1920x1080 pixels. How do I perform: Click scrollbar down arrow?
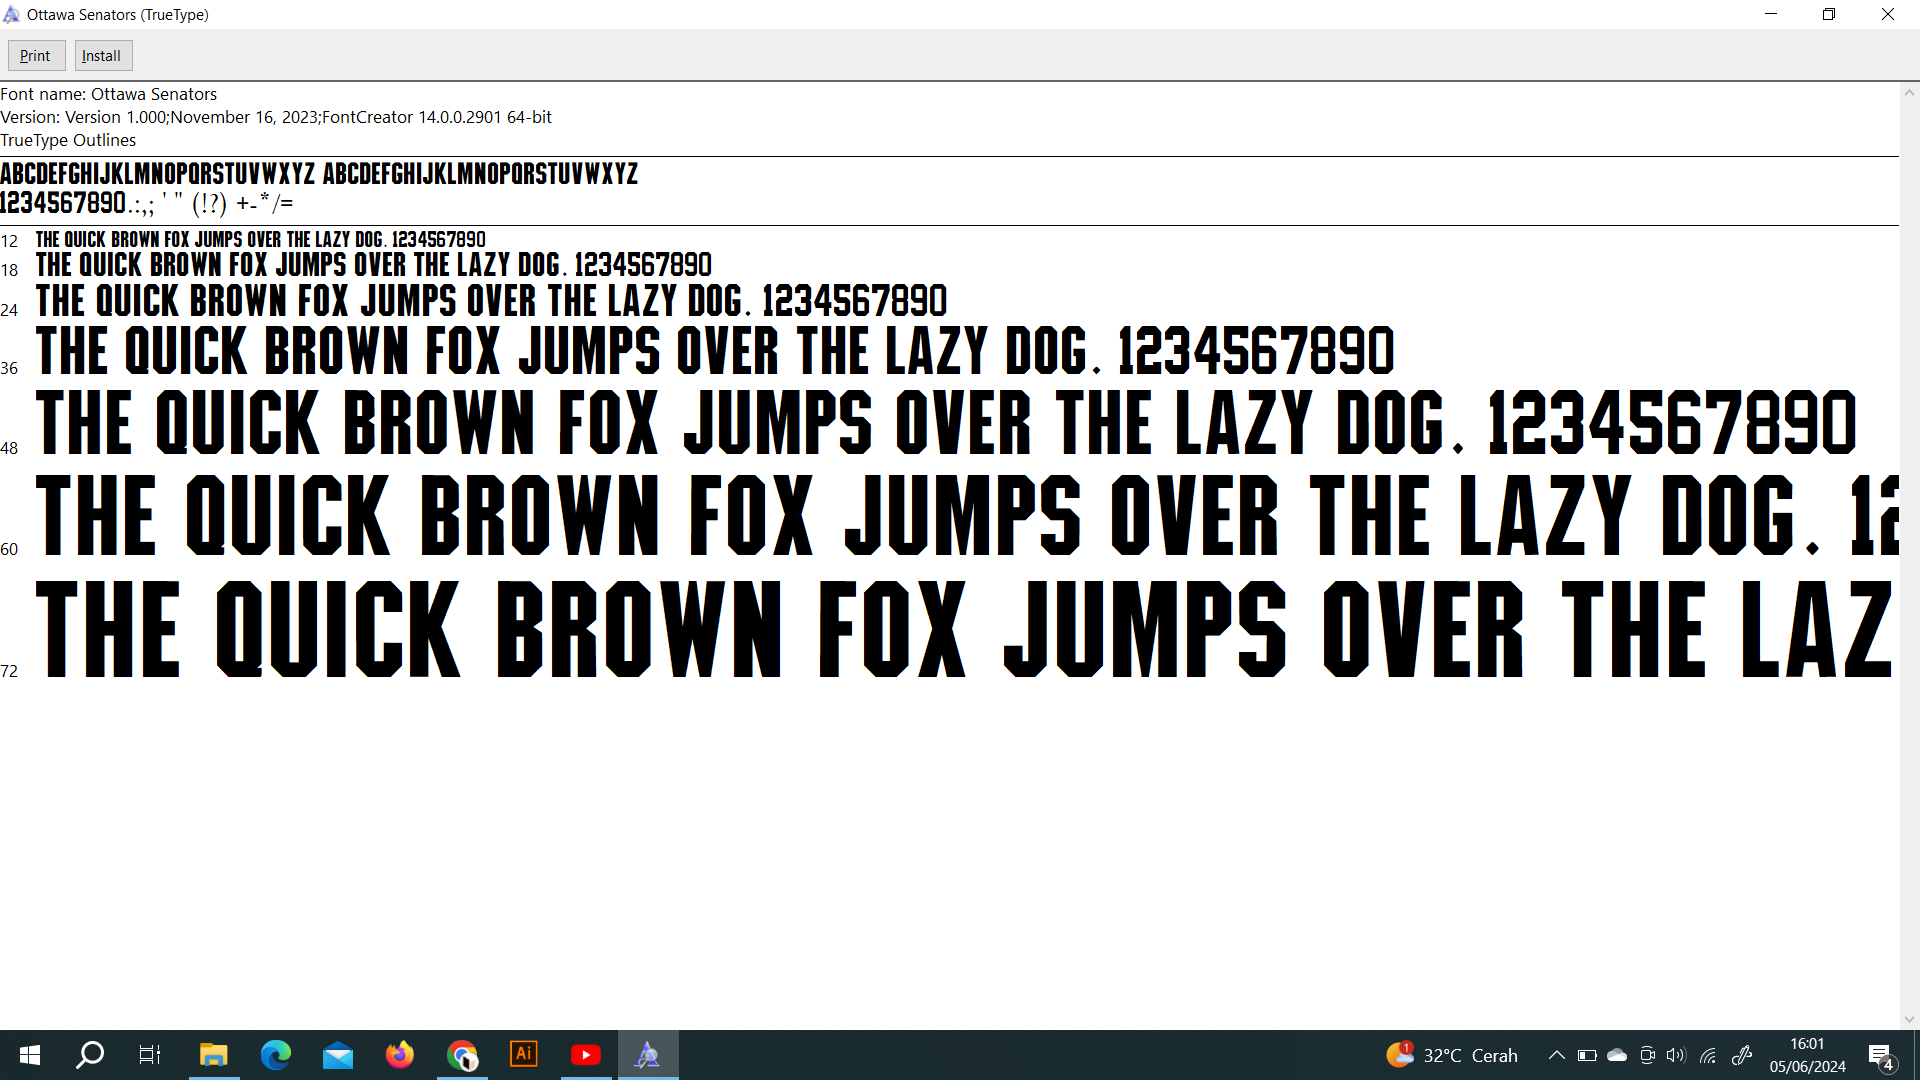coord(1909,1019)
